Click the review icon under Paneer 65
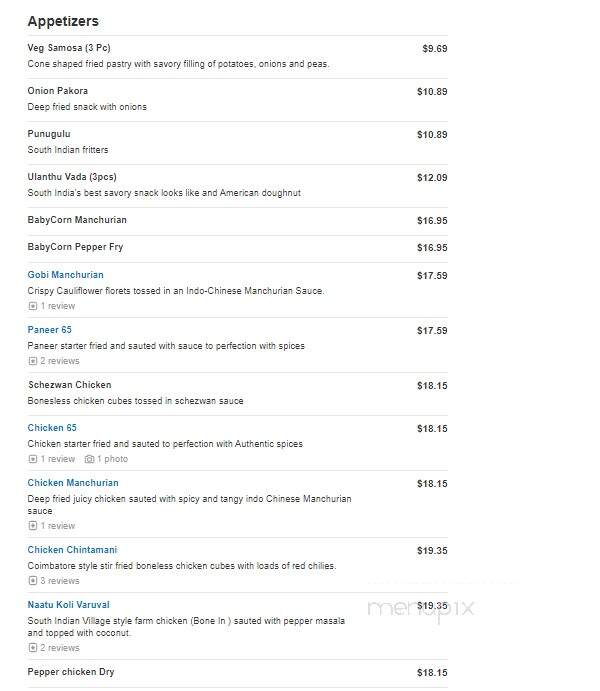Image resolution: width=600 pixels, height=691 pixels. [x=33, y=361]
